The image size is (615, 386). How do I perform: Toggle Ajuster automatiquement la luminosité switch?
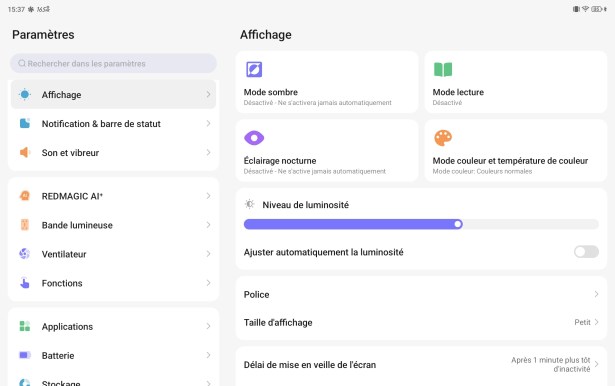click(586, 251)
